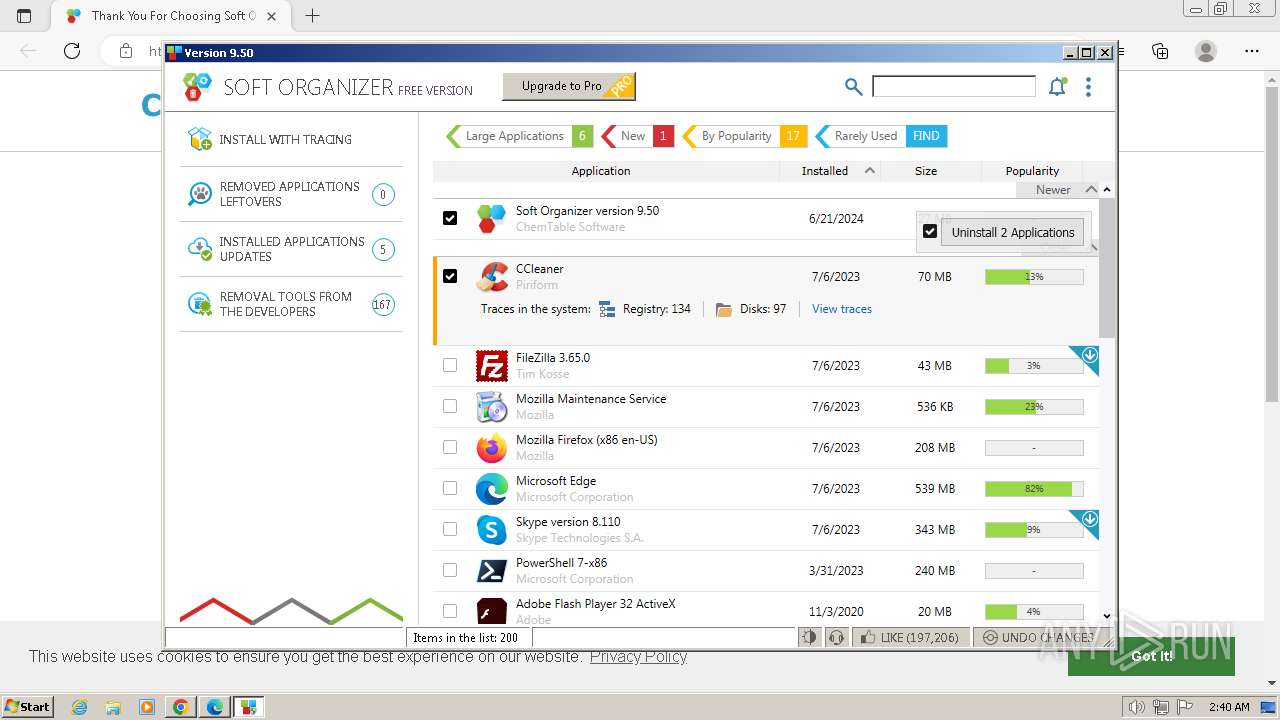
Task: Click the Registry traces icon for CCleaner
Action: tap(607, 309)
